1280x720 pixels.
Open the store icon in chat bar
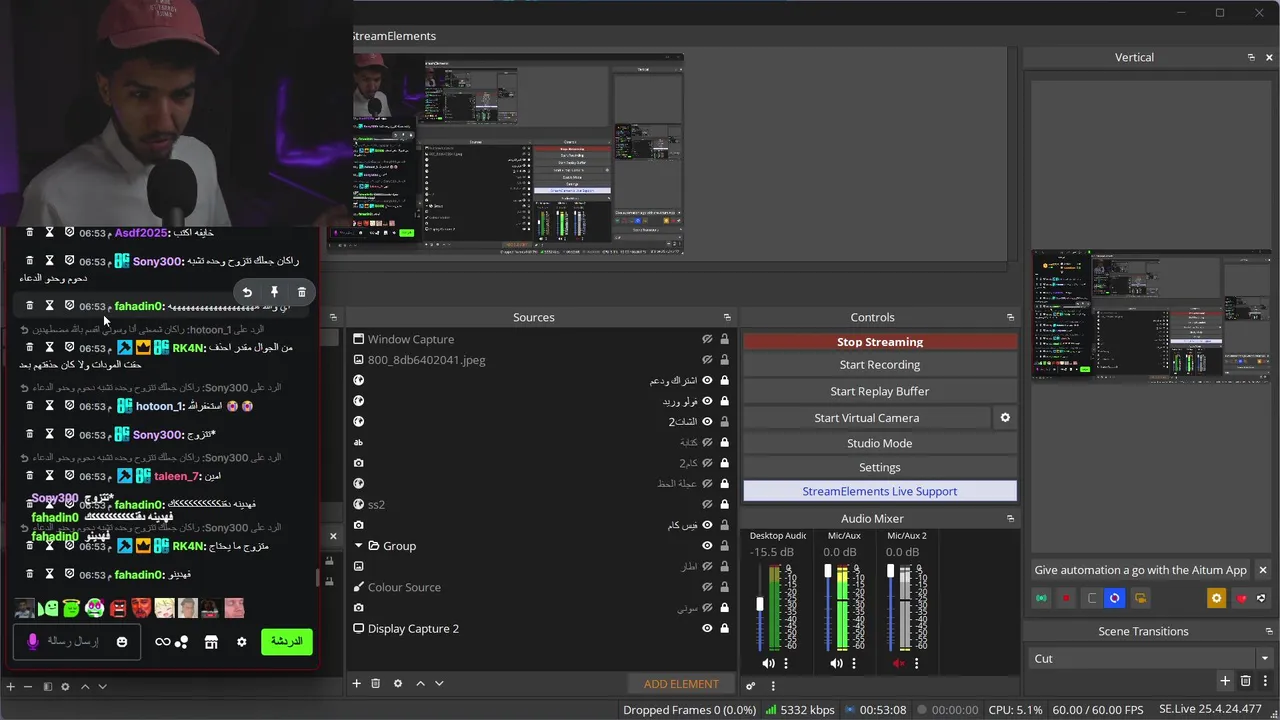point(211,642)
